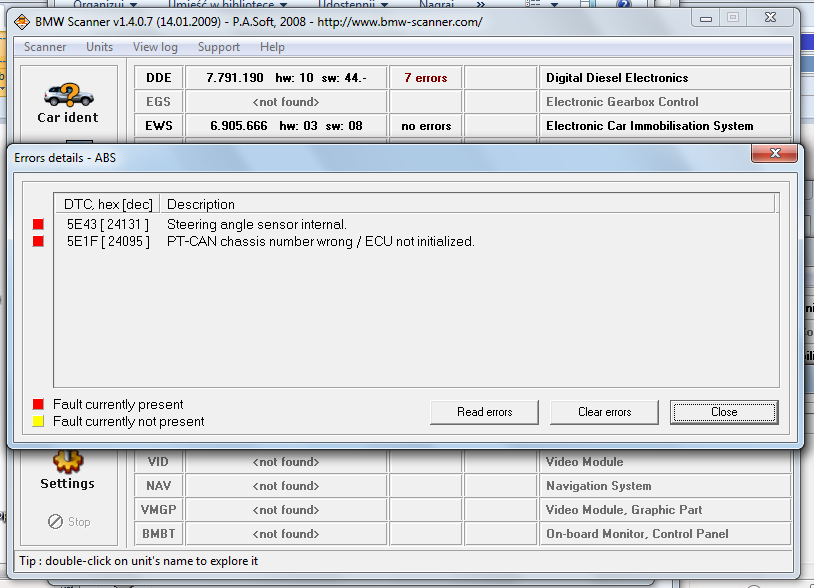Click the DTC, hex [dec] column header

tap(107, 204)
